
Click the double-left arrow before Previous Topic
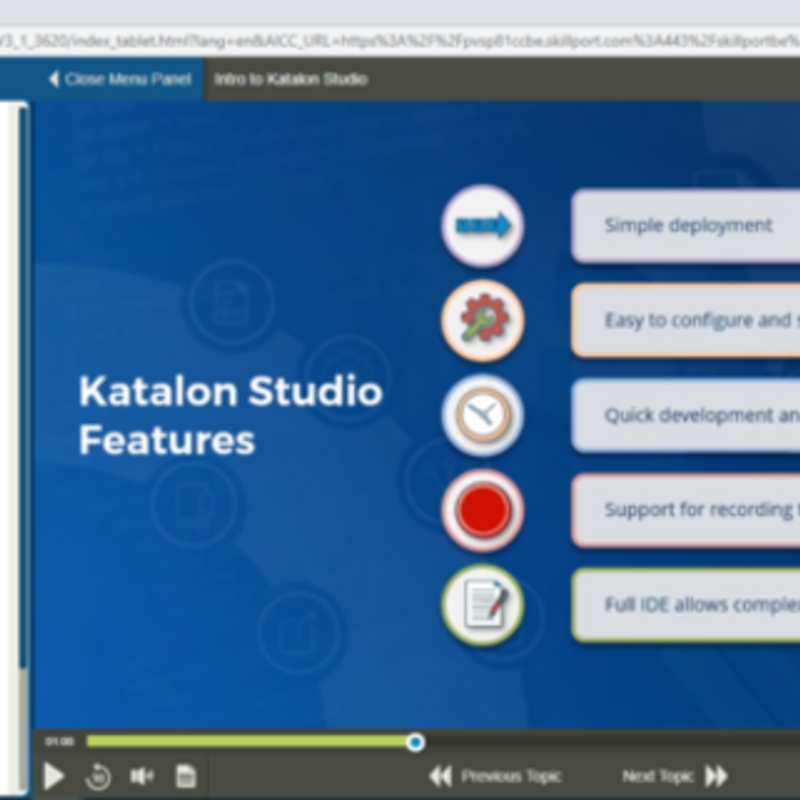tap(440, 776)
